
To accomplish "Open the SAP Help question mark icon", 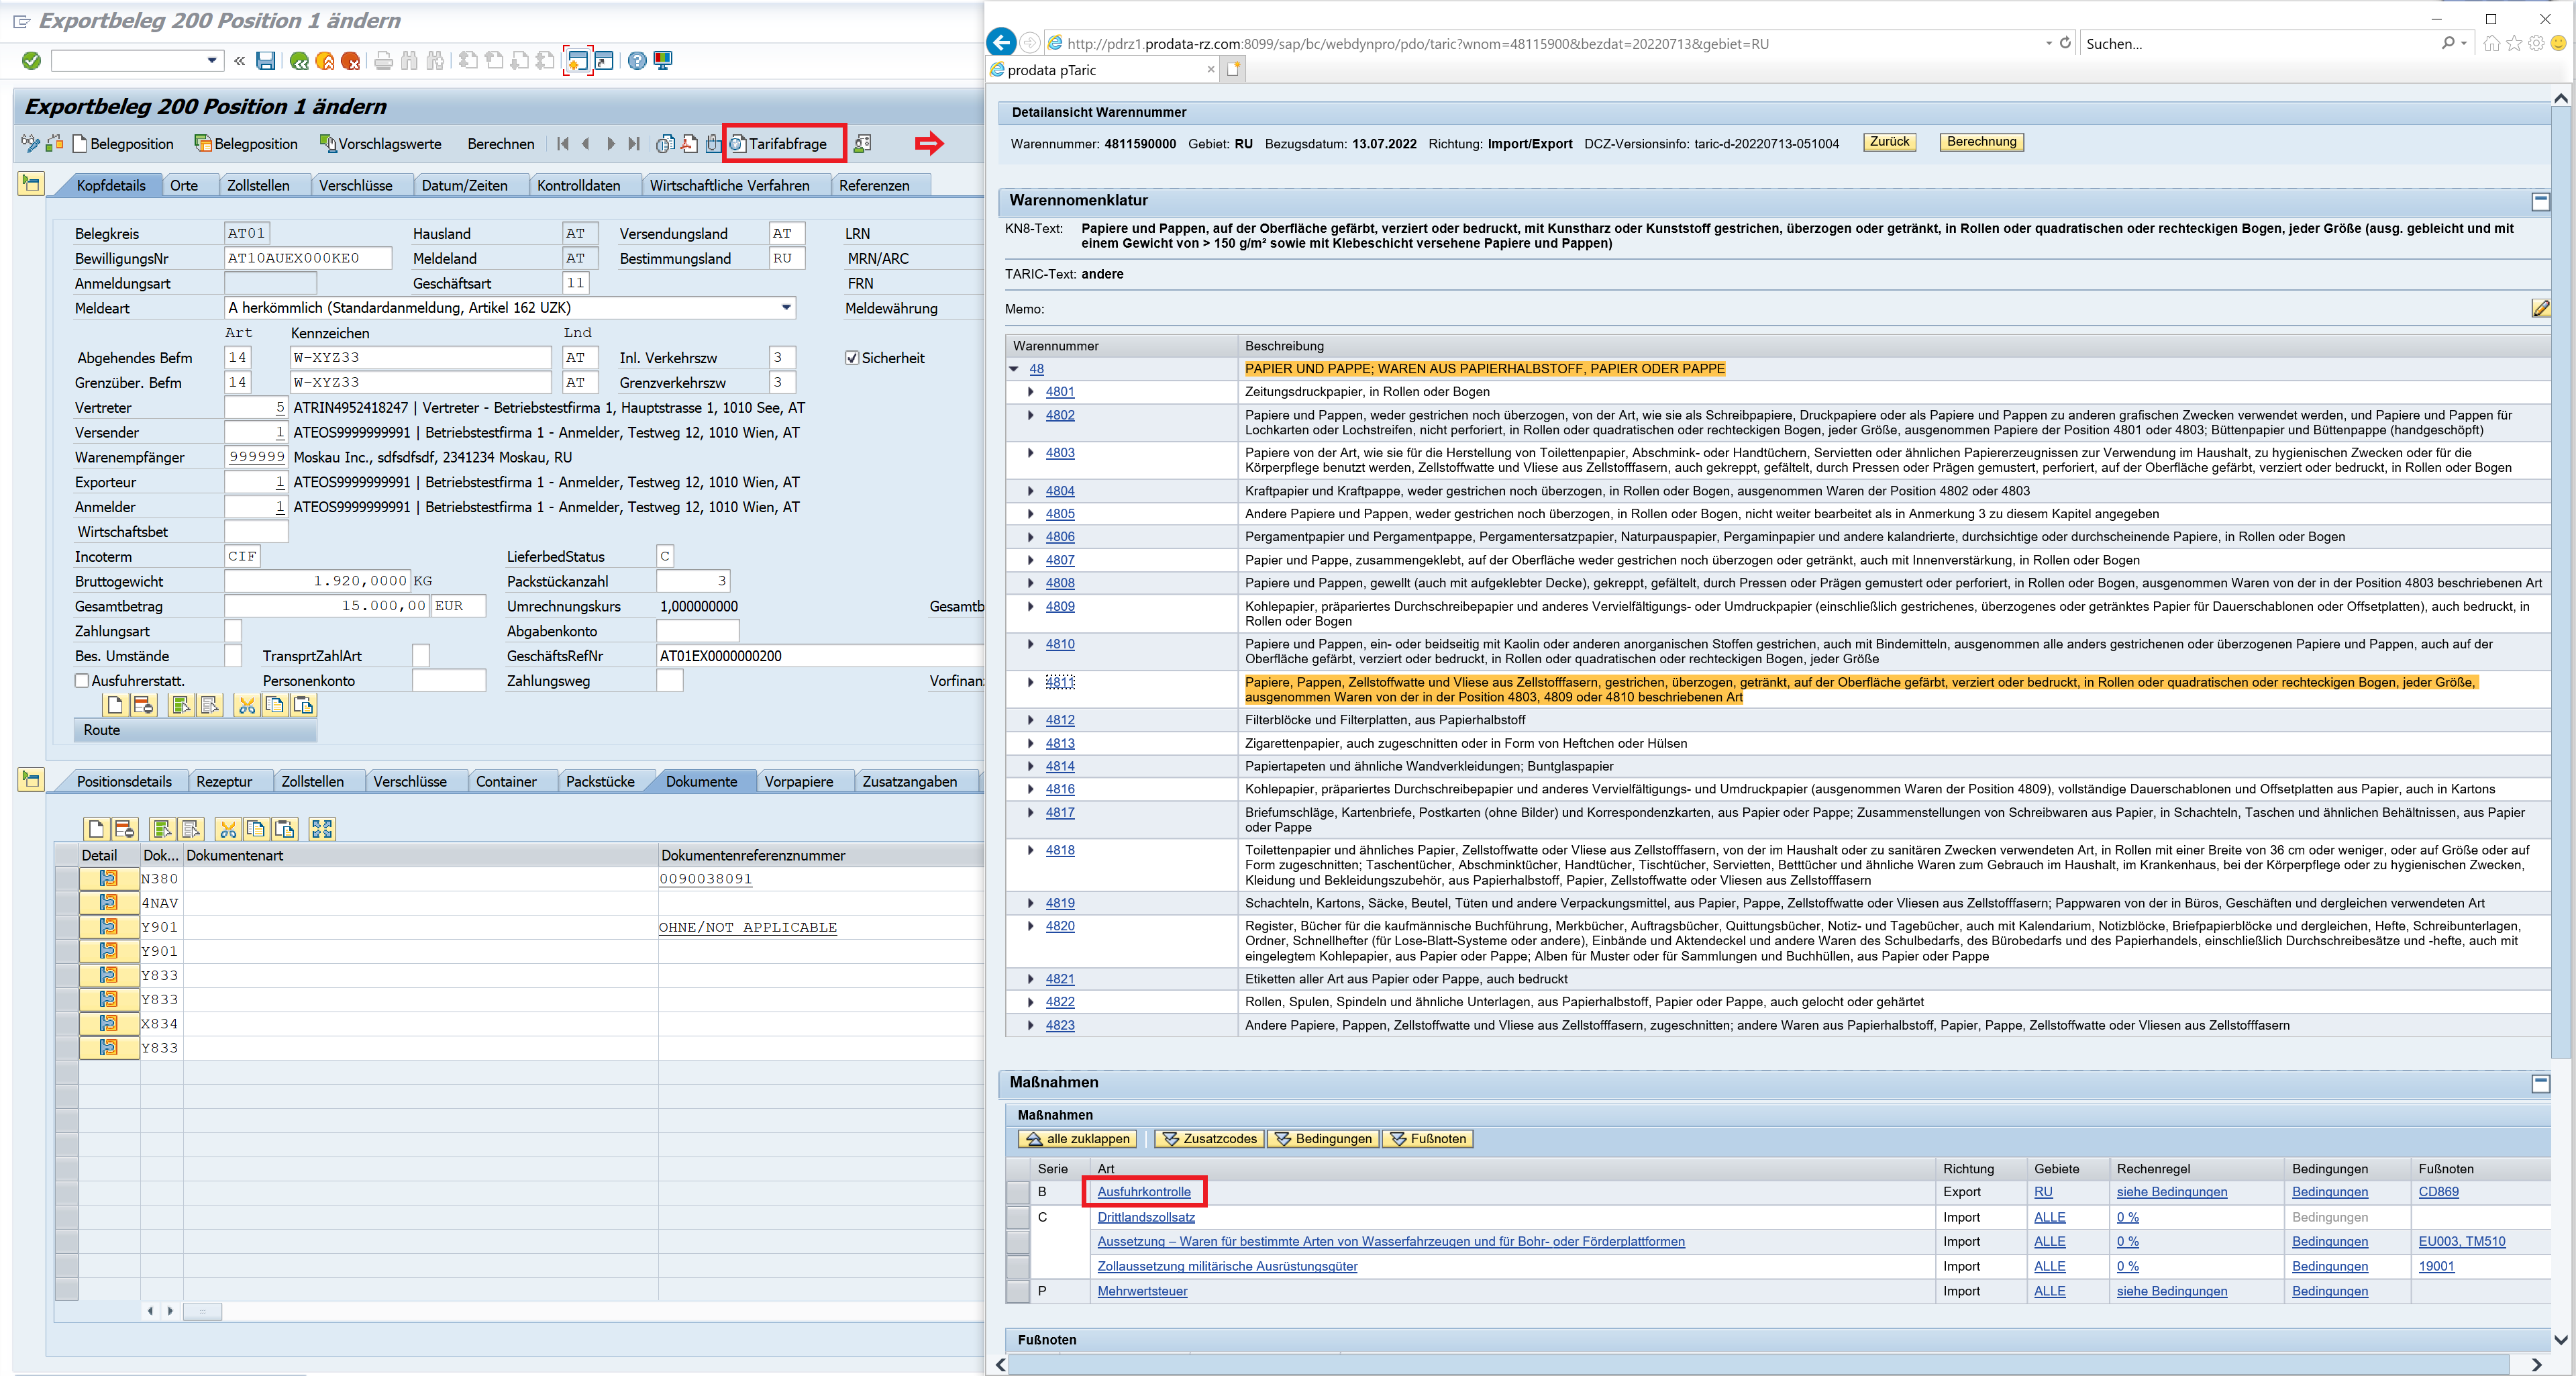I will pyautogui.click(x=637, y=61).
